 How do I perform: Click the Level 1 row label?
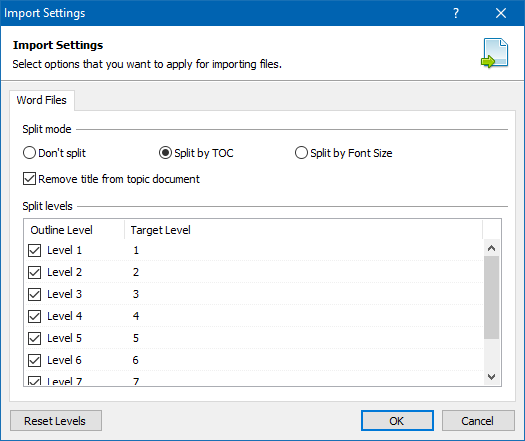(64, 250)
